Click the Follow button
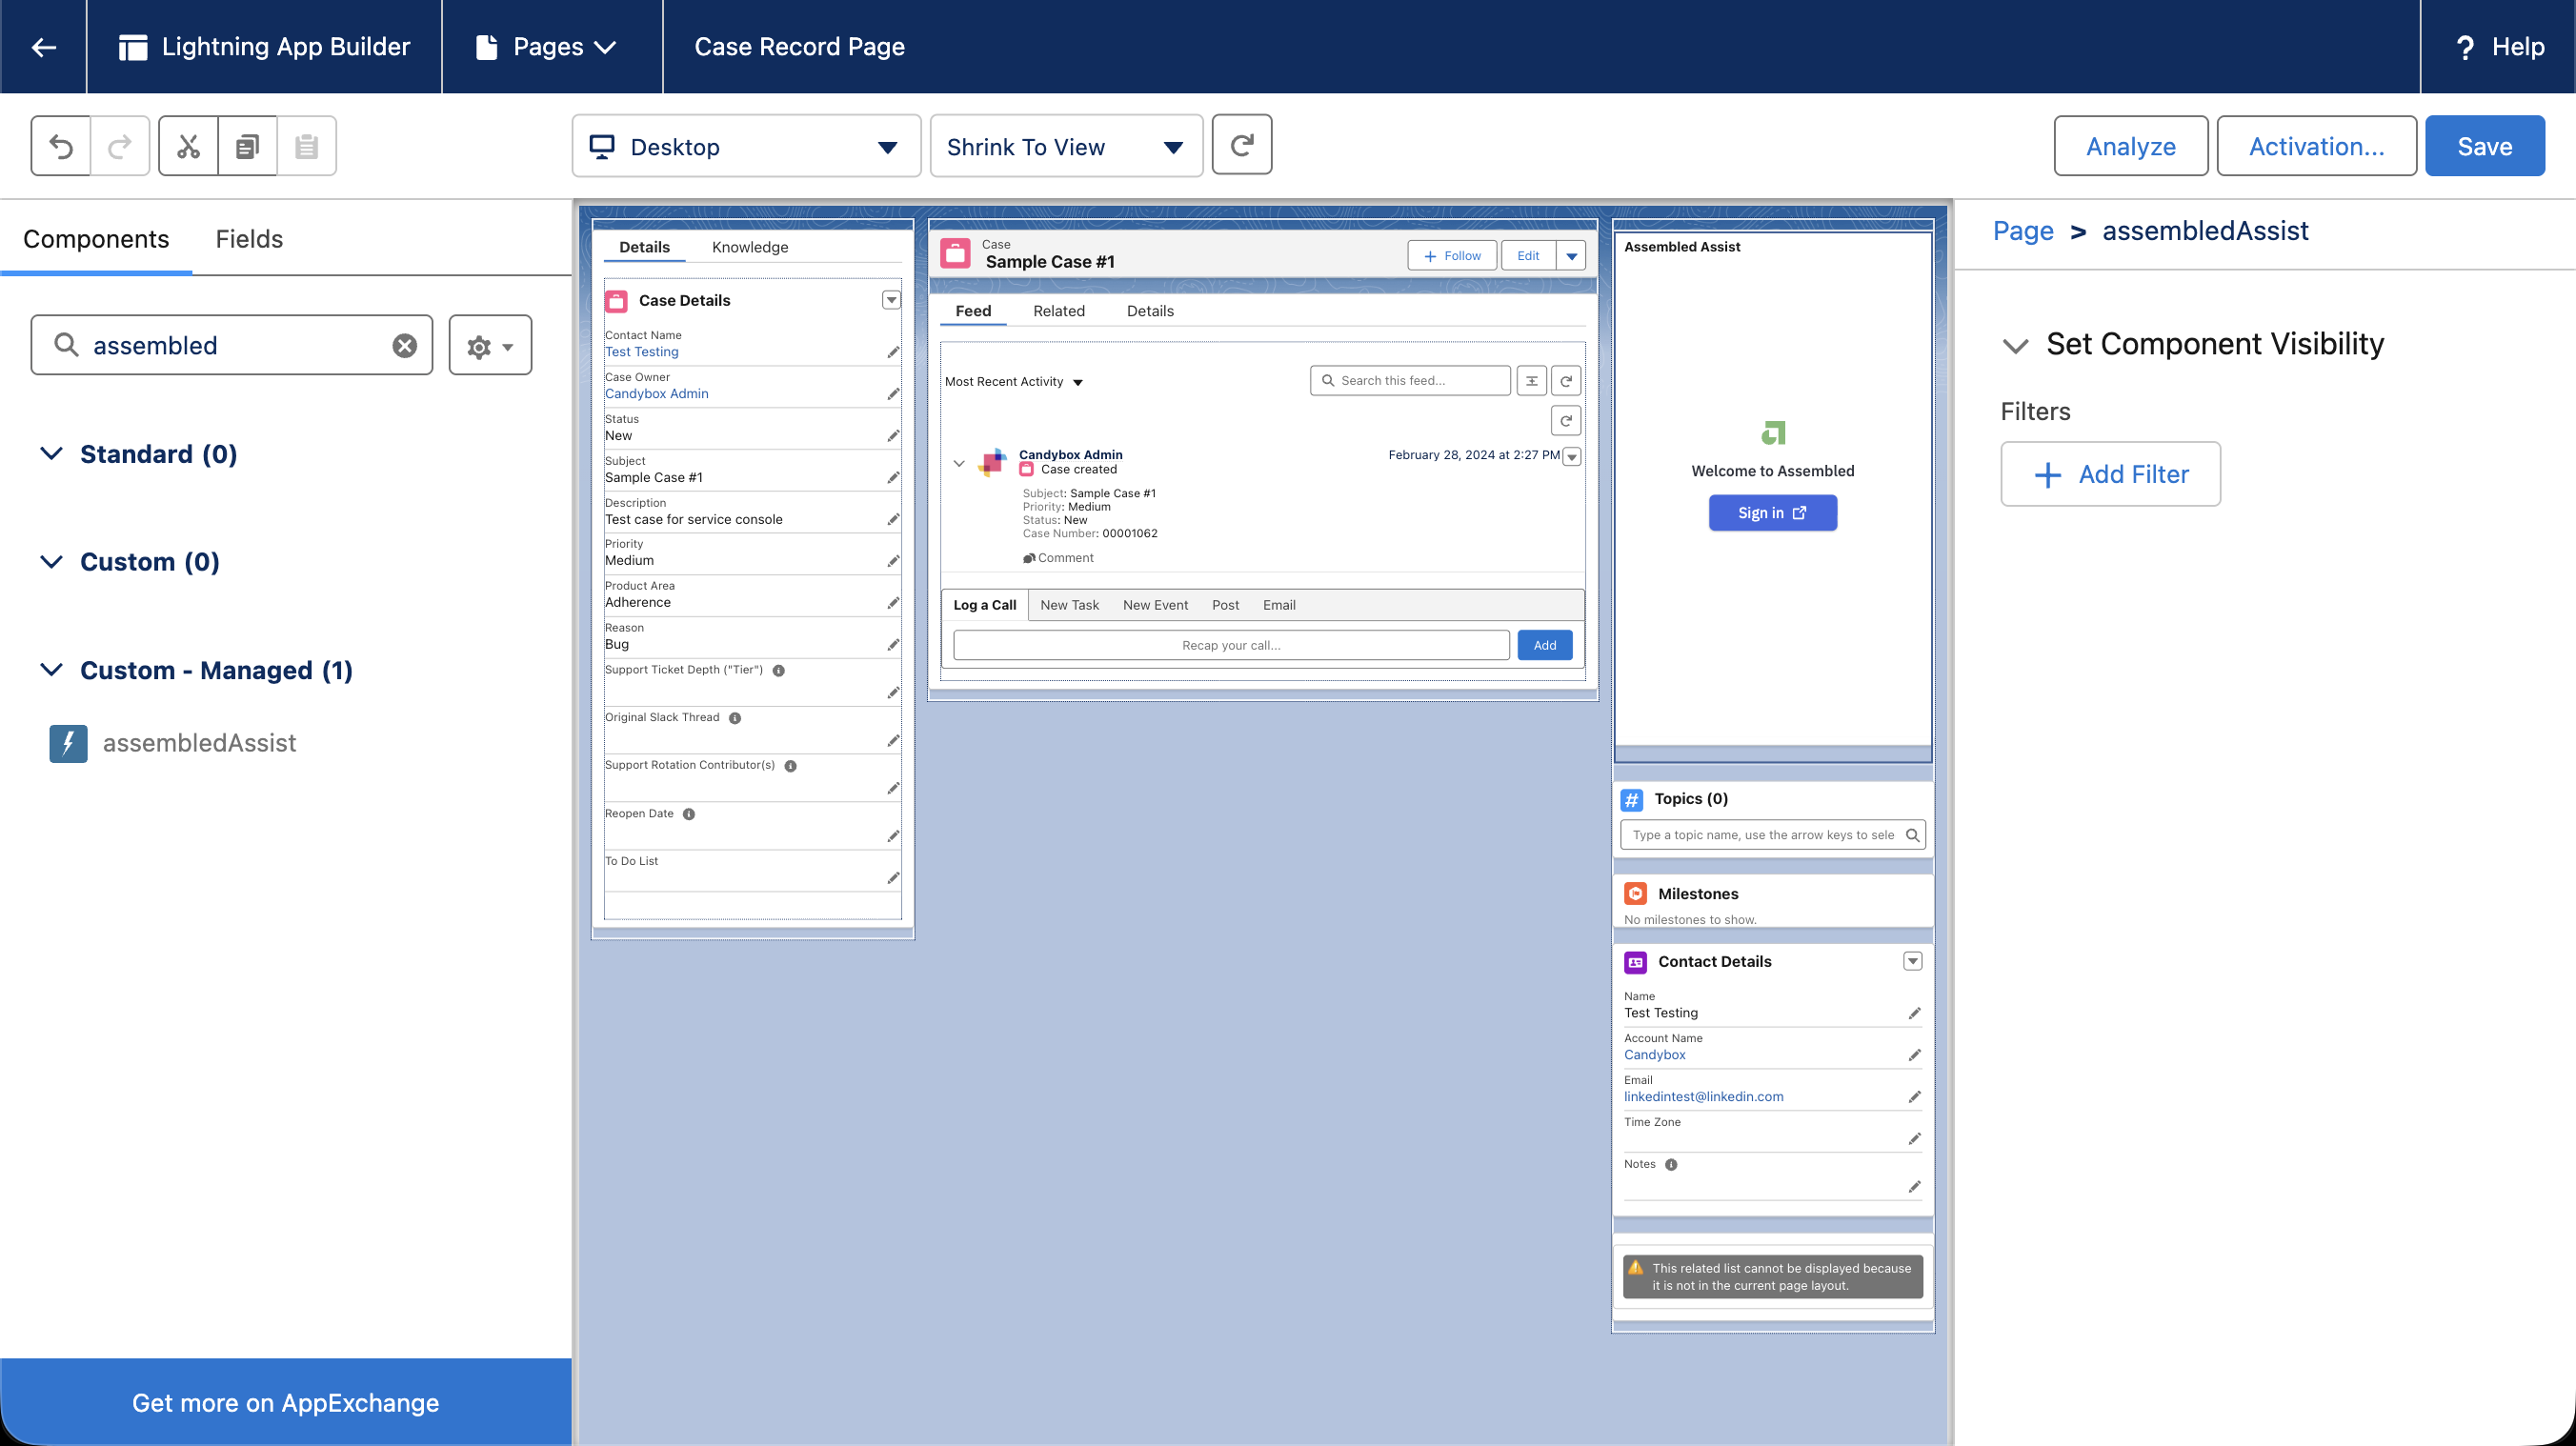This screenshot has width=2576, height=1446. coord(1452,256)
